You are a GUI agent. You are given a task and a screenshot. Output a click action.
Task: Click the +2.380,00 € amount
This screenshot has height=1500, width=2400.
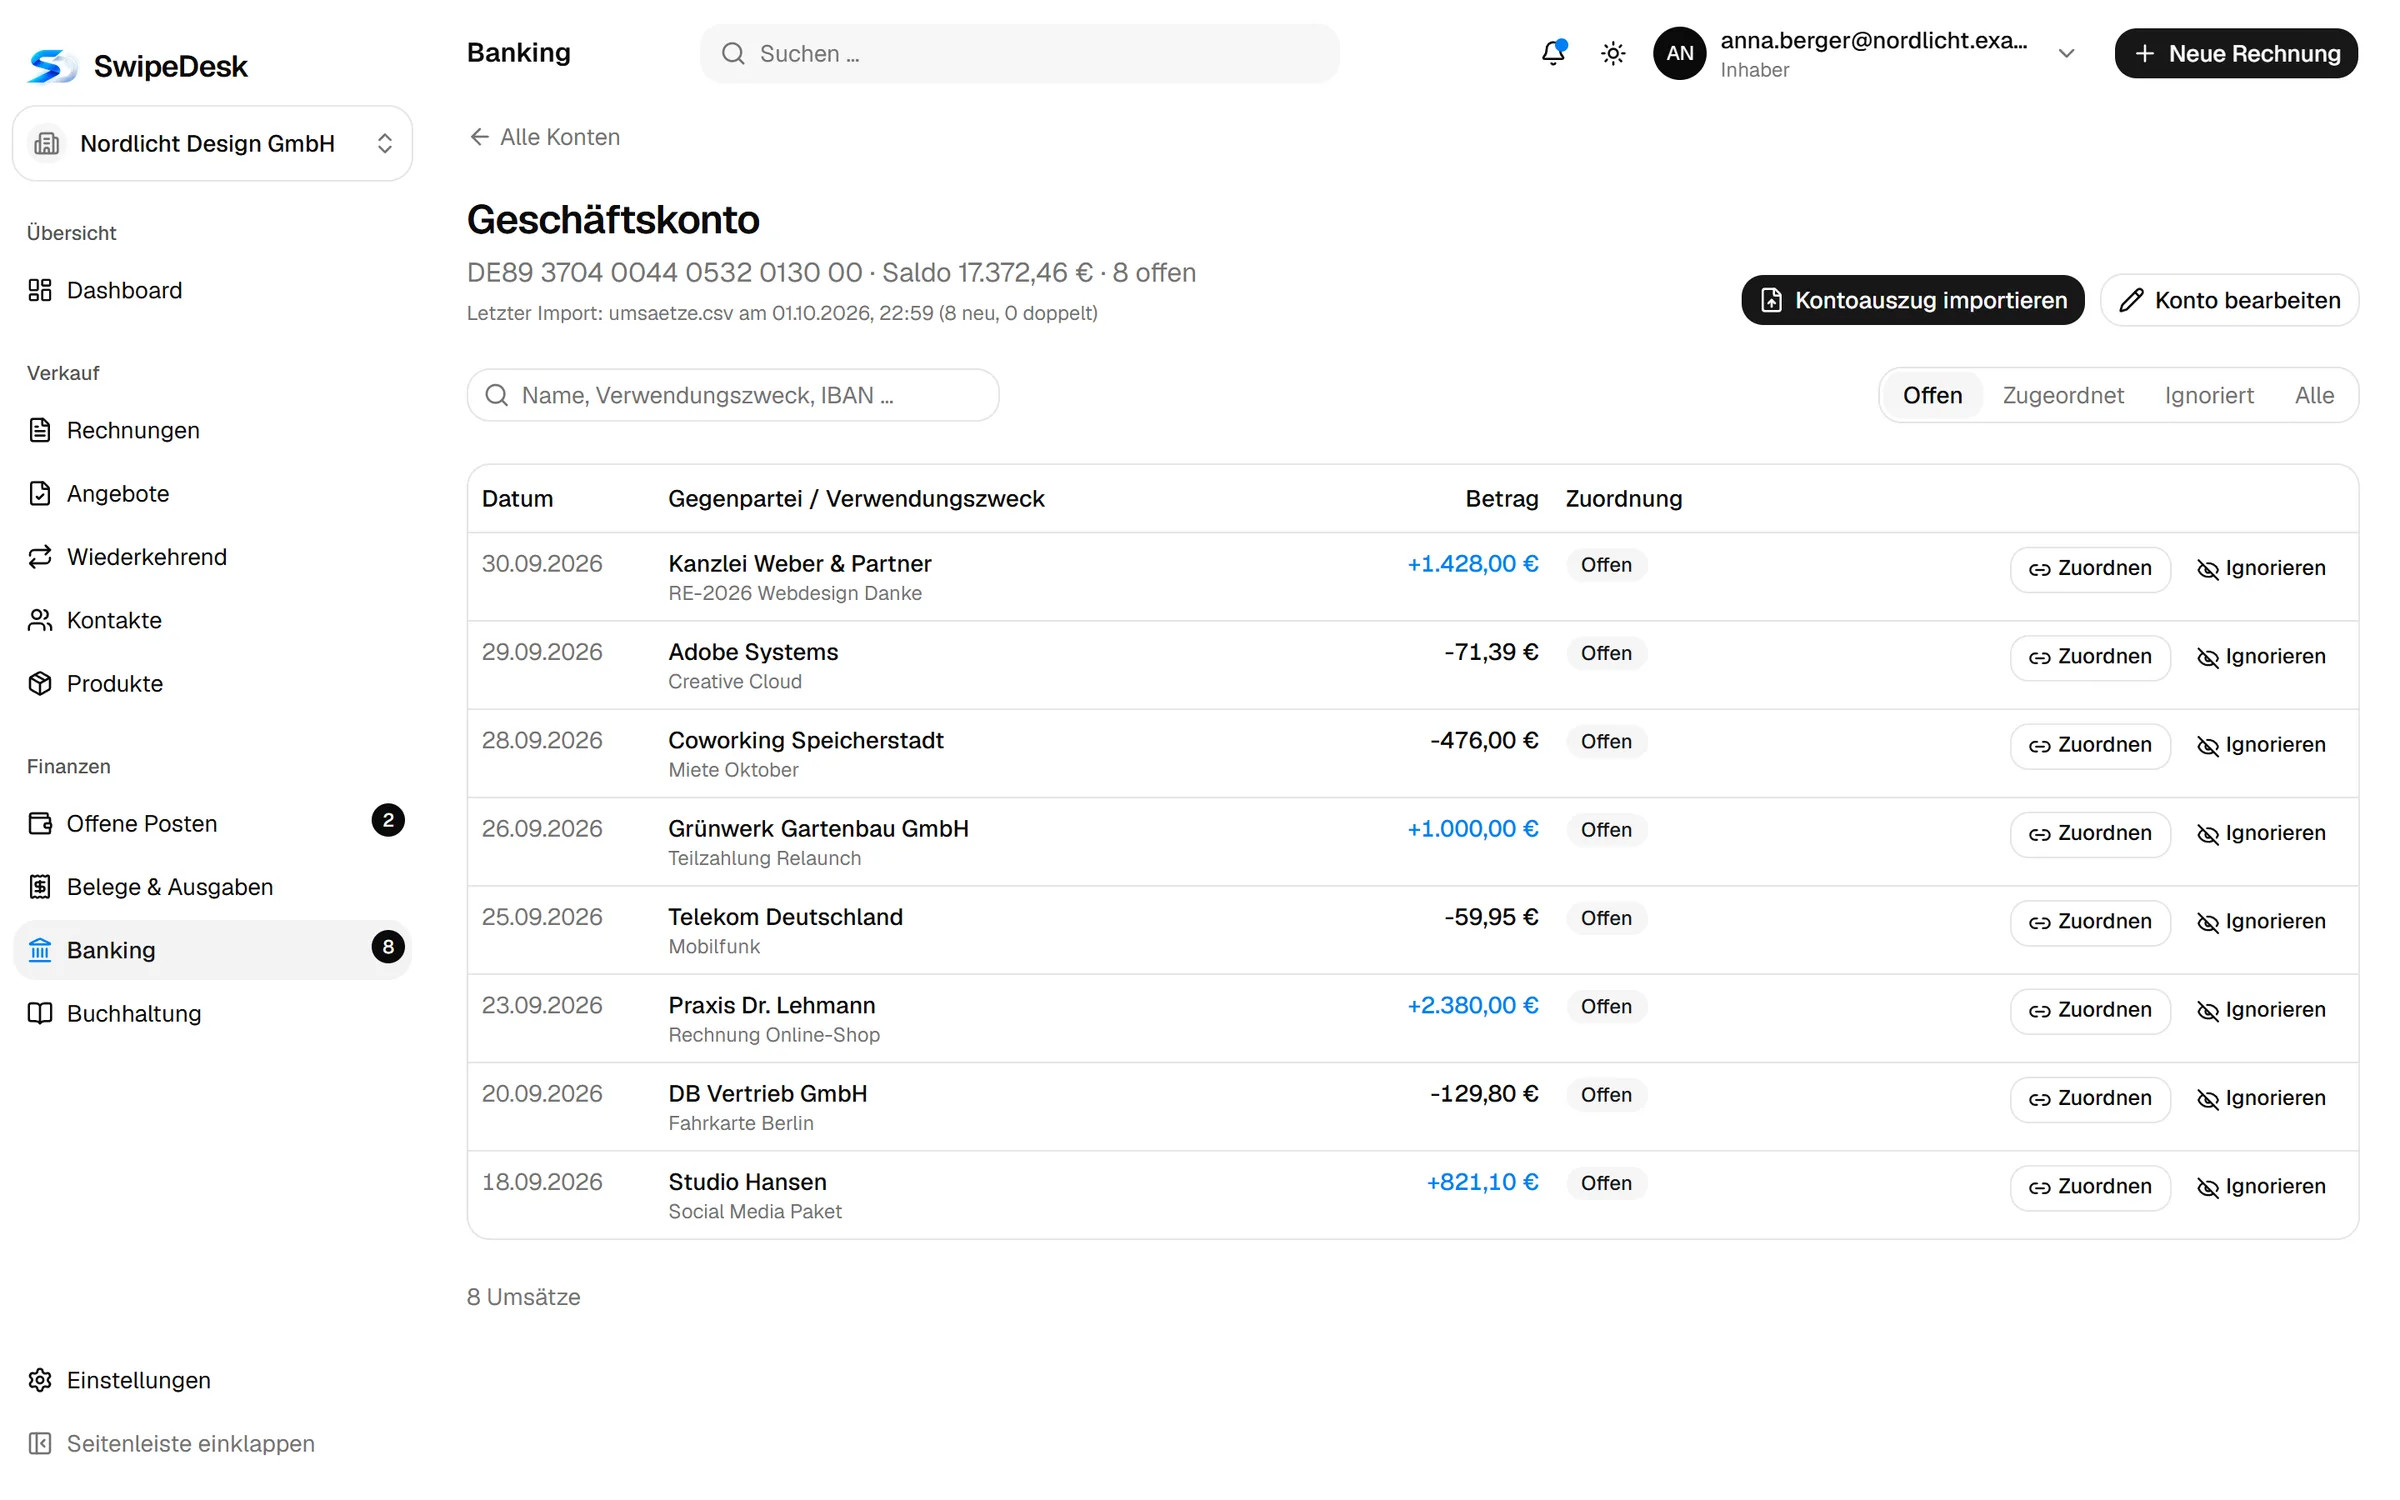click(x=1472, y=1005)
